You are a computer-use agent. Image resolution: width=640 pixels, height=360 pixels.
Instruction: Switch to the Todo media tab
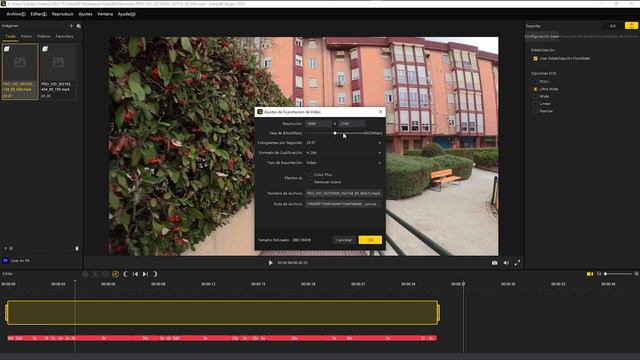point(11,36)
